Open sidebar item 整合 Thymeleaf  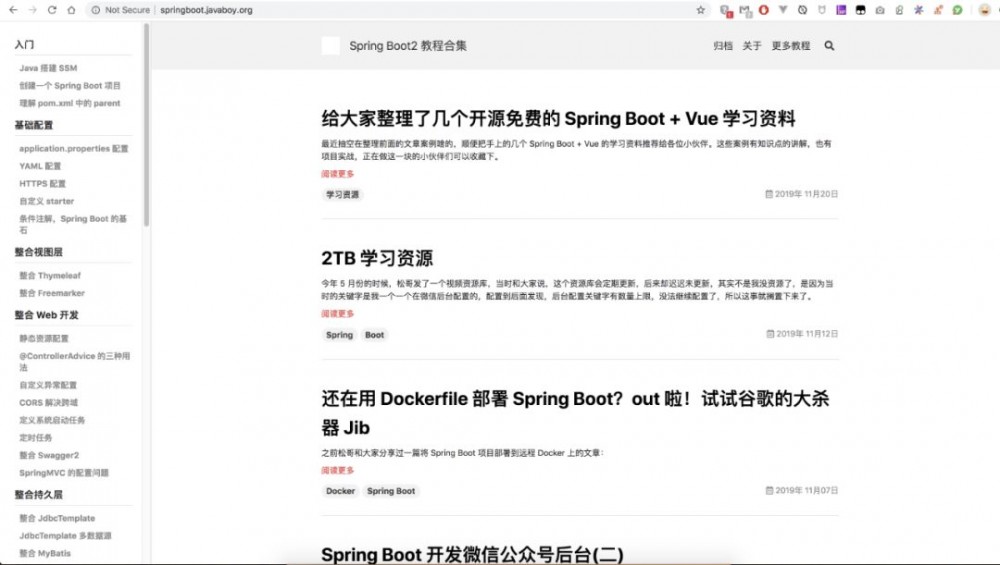click(50, 275)
